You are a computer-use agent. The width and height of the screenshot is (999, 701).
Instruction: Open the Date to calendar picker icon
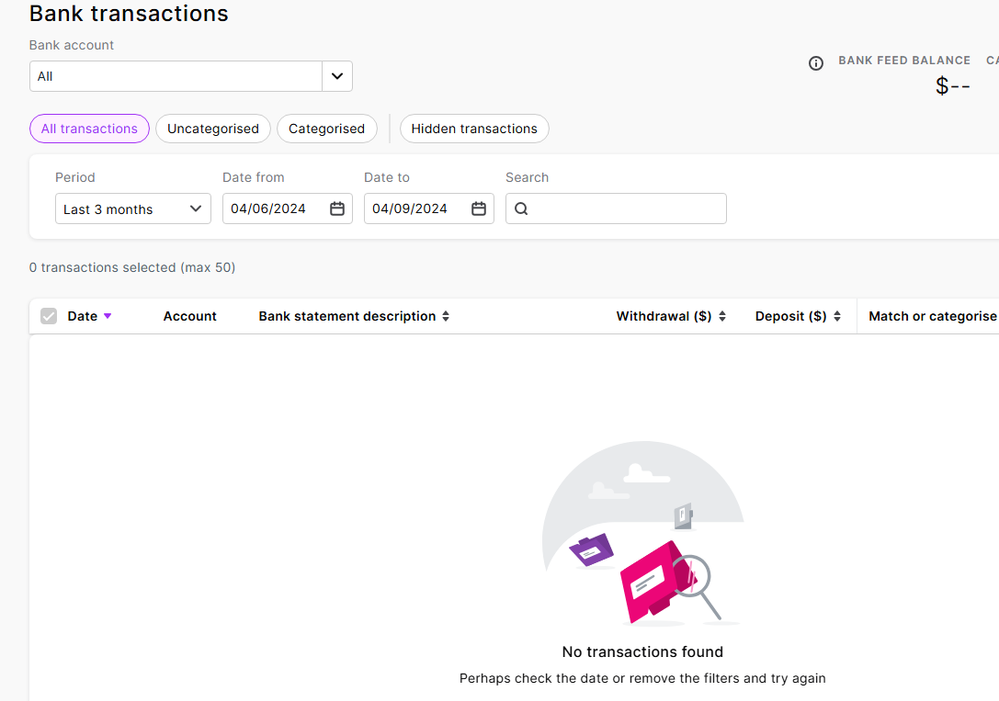pos(479,209)
